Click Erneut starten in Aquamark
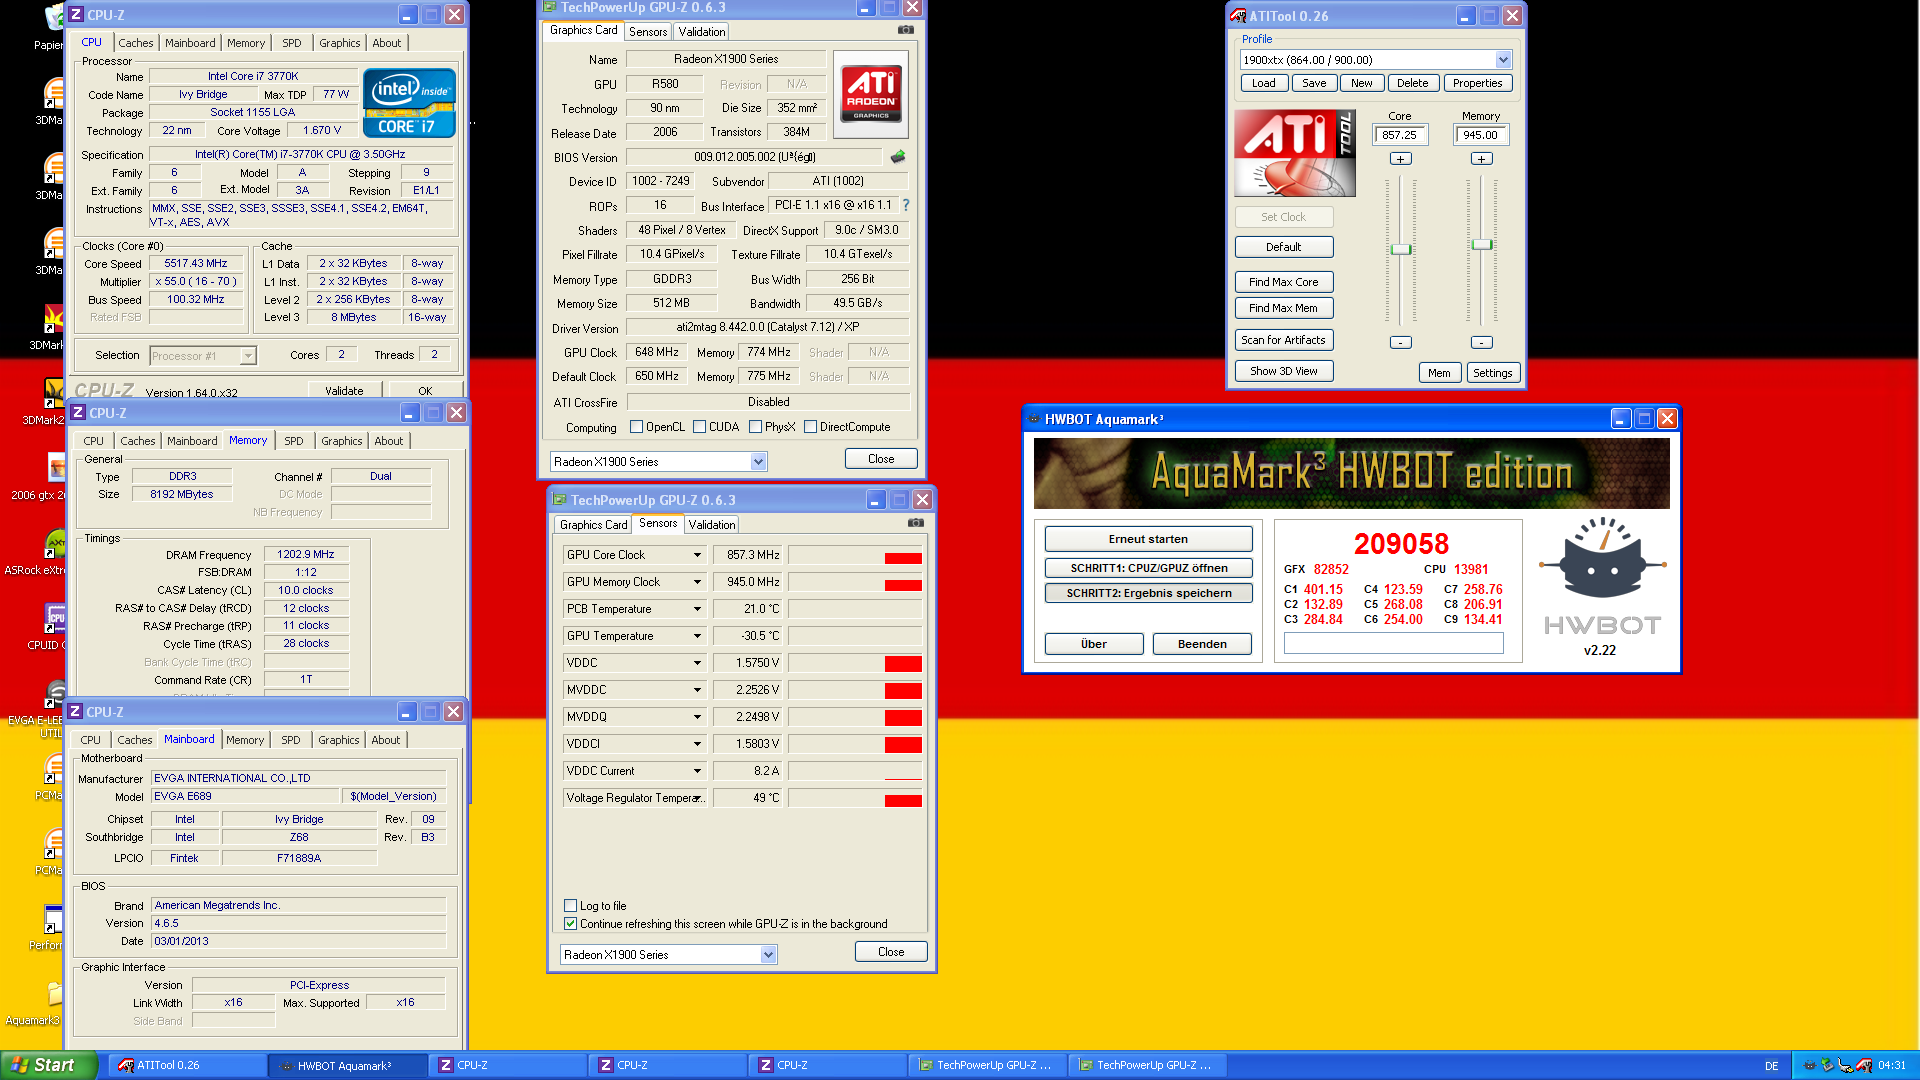Image resolution: width=1920 pixels, height=1080 pixels. [1148, 539]
